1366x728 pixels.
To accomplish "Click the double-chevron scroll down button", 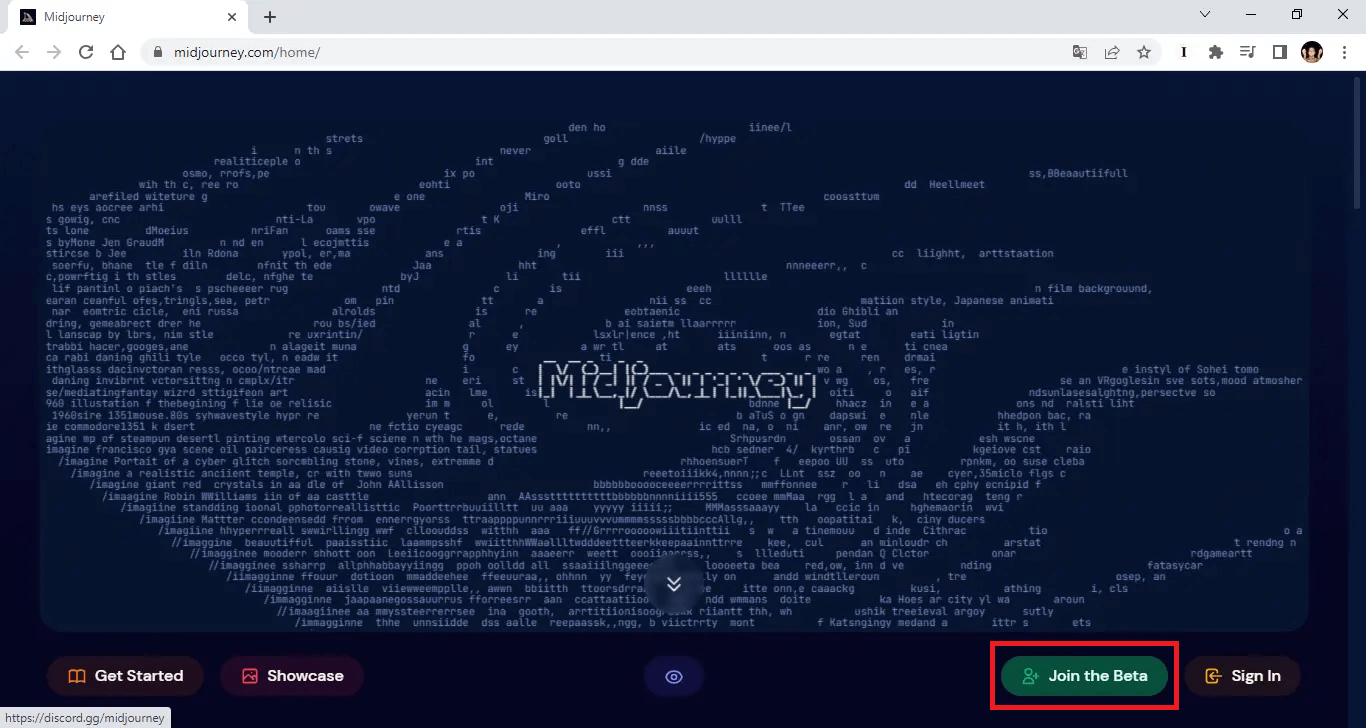I will 674,584.
